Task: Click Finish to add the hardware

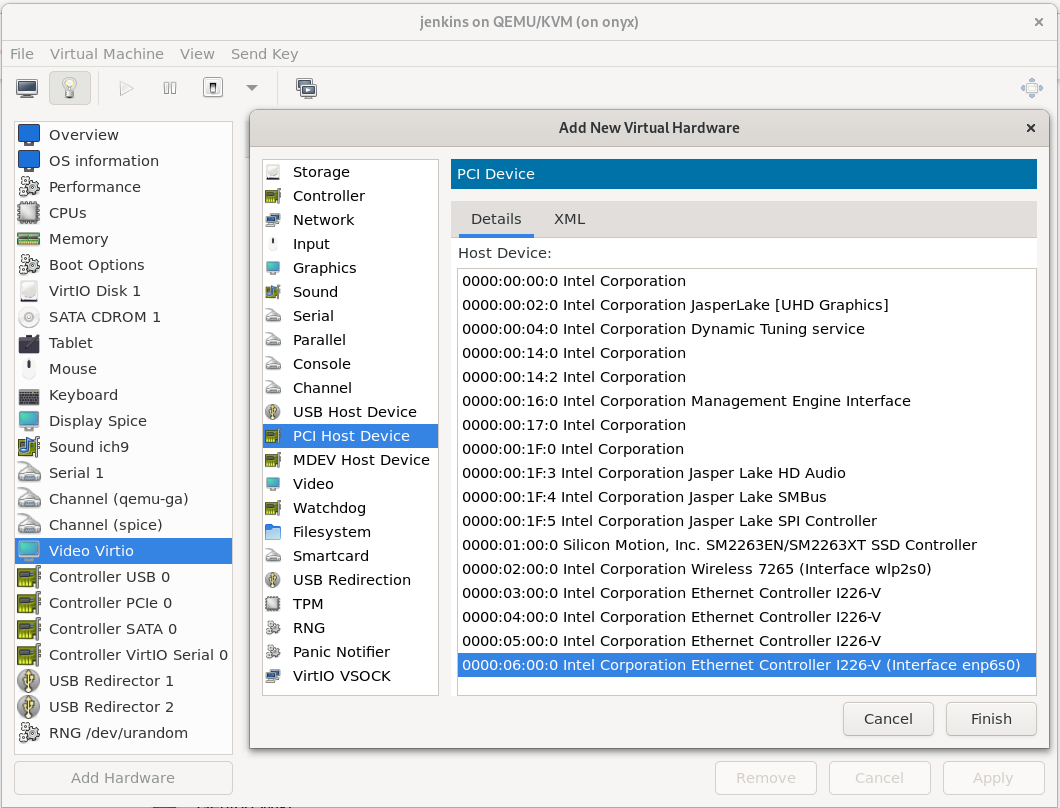Action: (991, 719)
